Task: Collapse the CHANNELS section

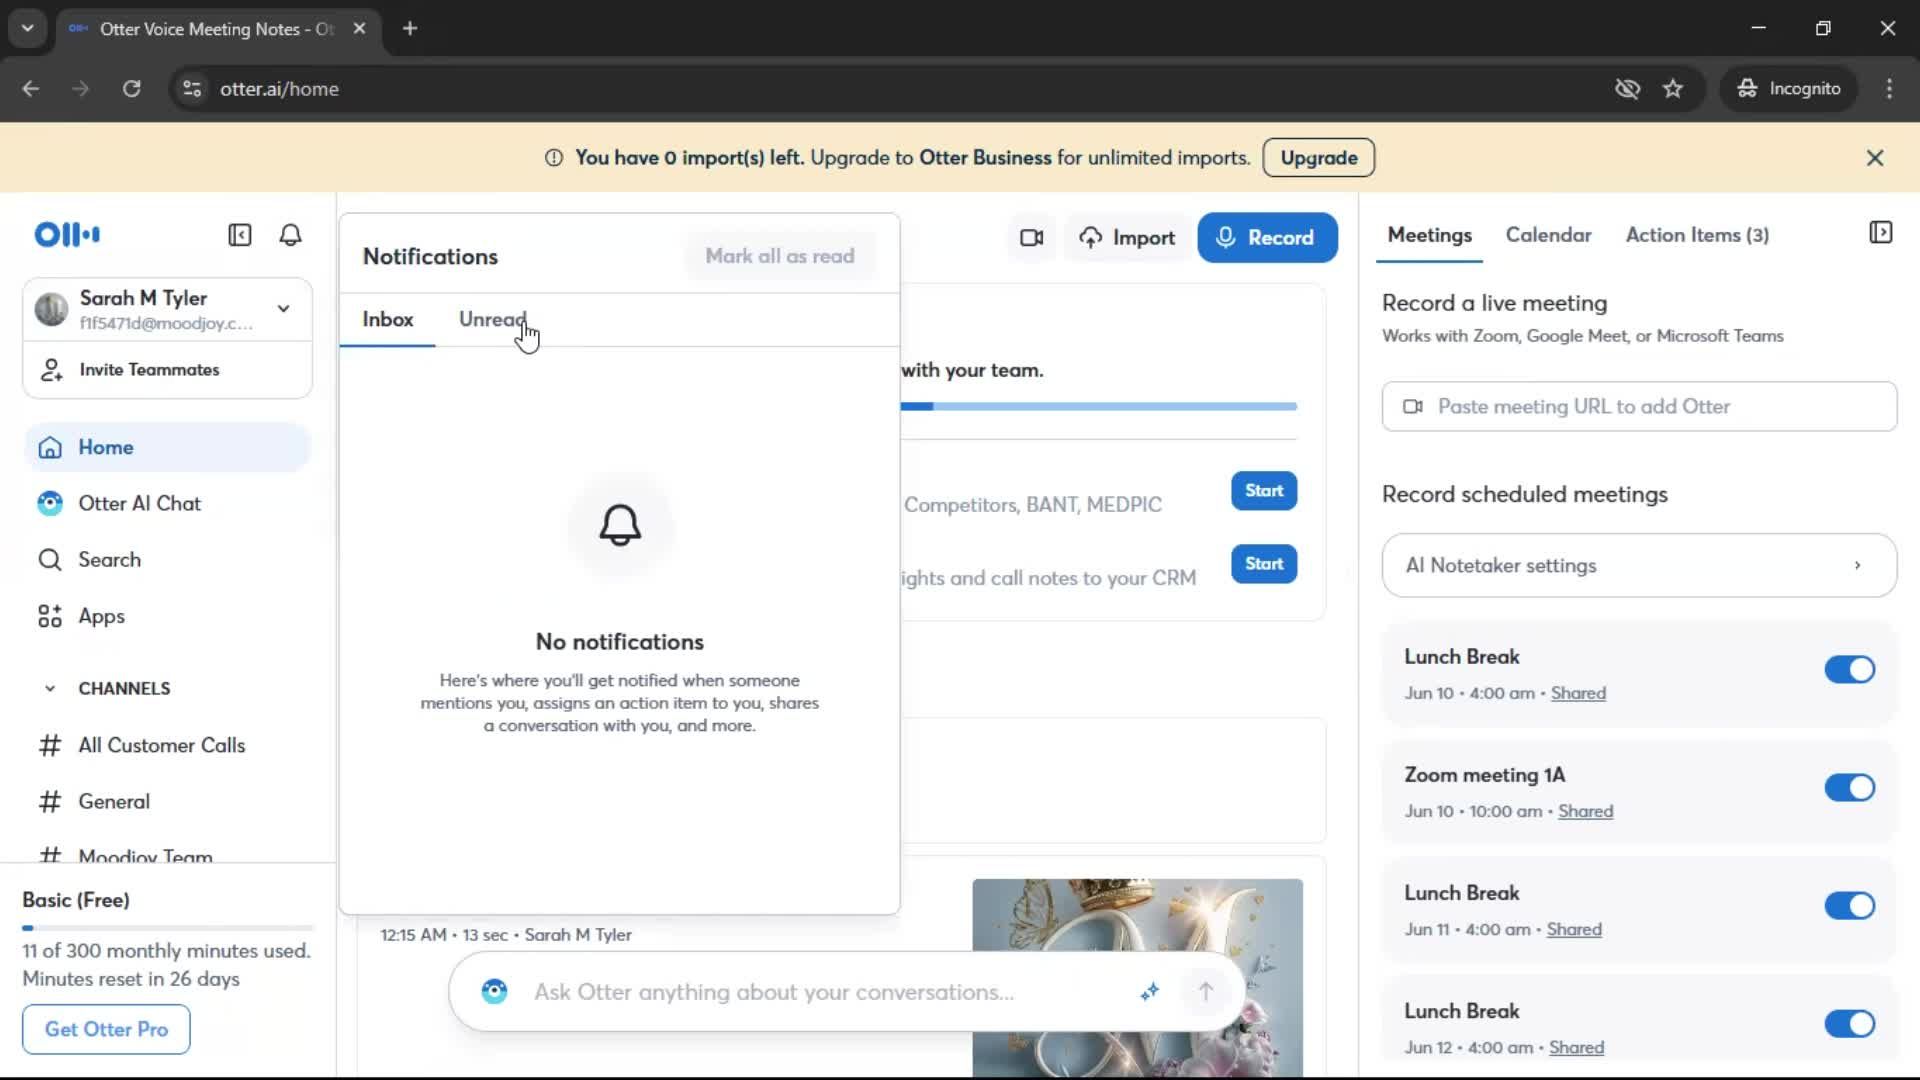Action: (50, 688)
